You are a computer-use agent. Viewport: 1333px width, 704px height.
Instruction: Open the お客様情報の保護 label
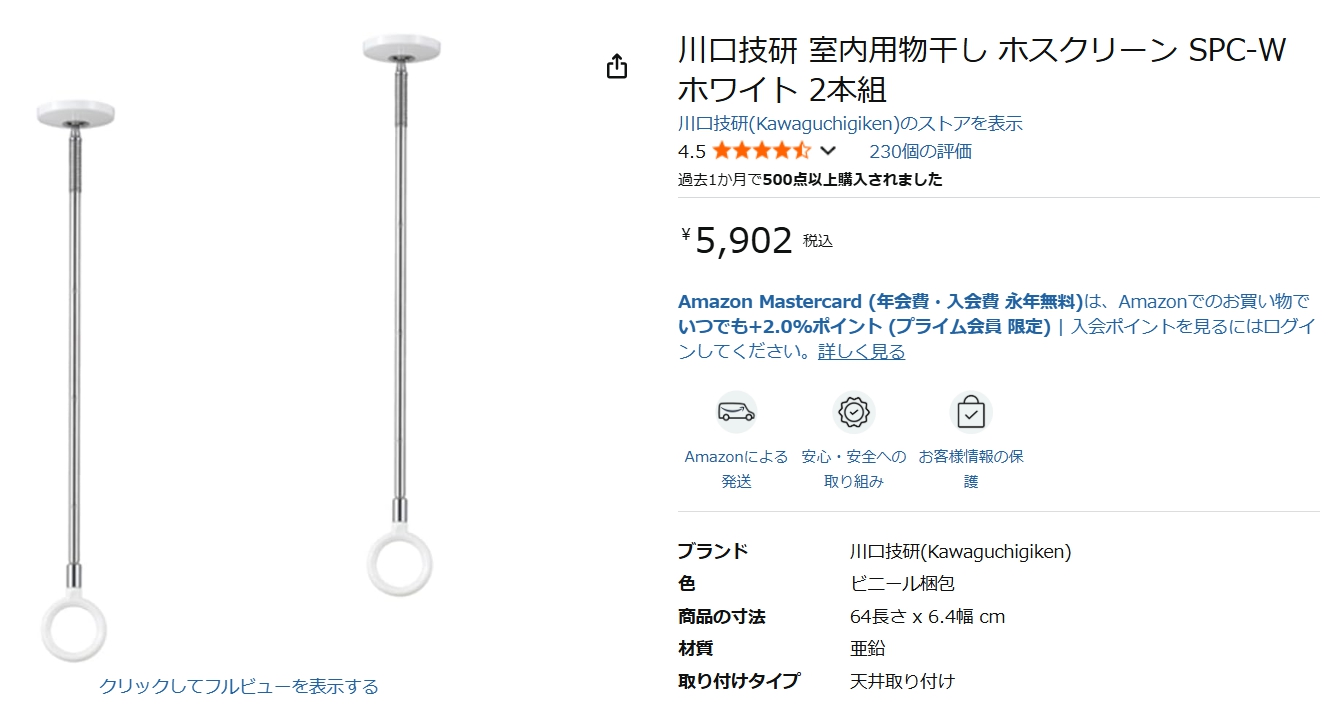coord(971,469)
